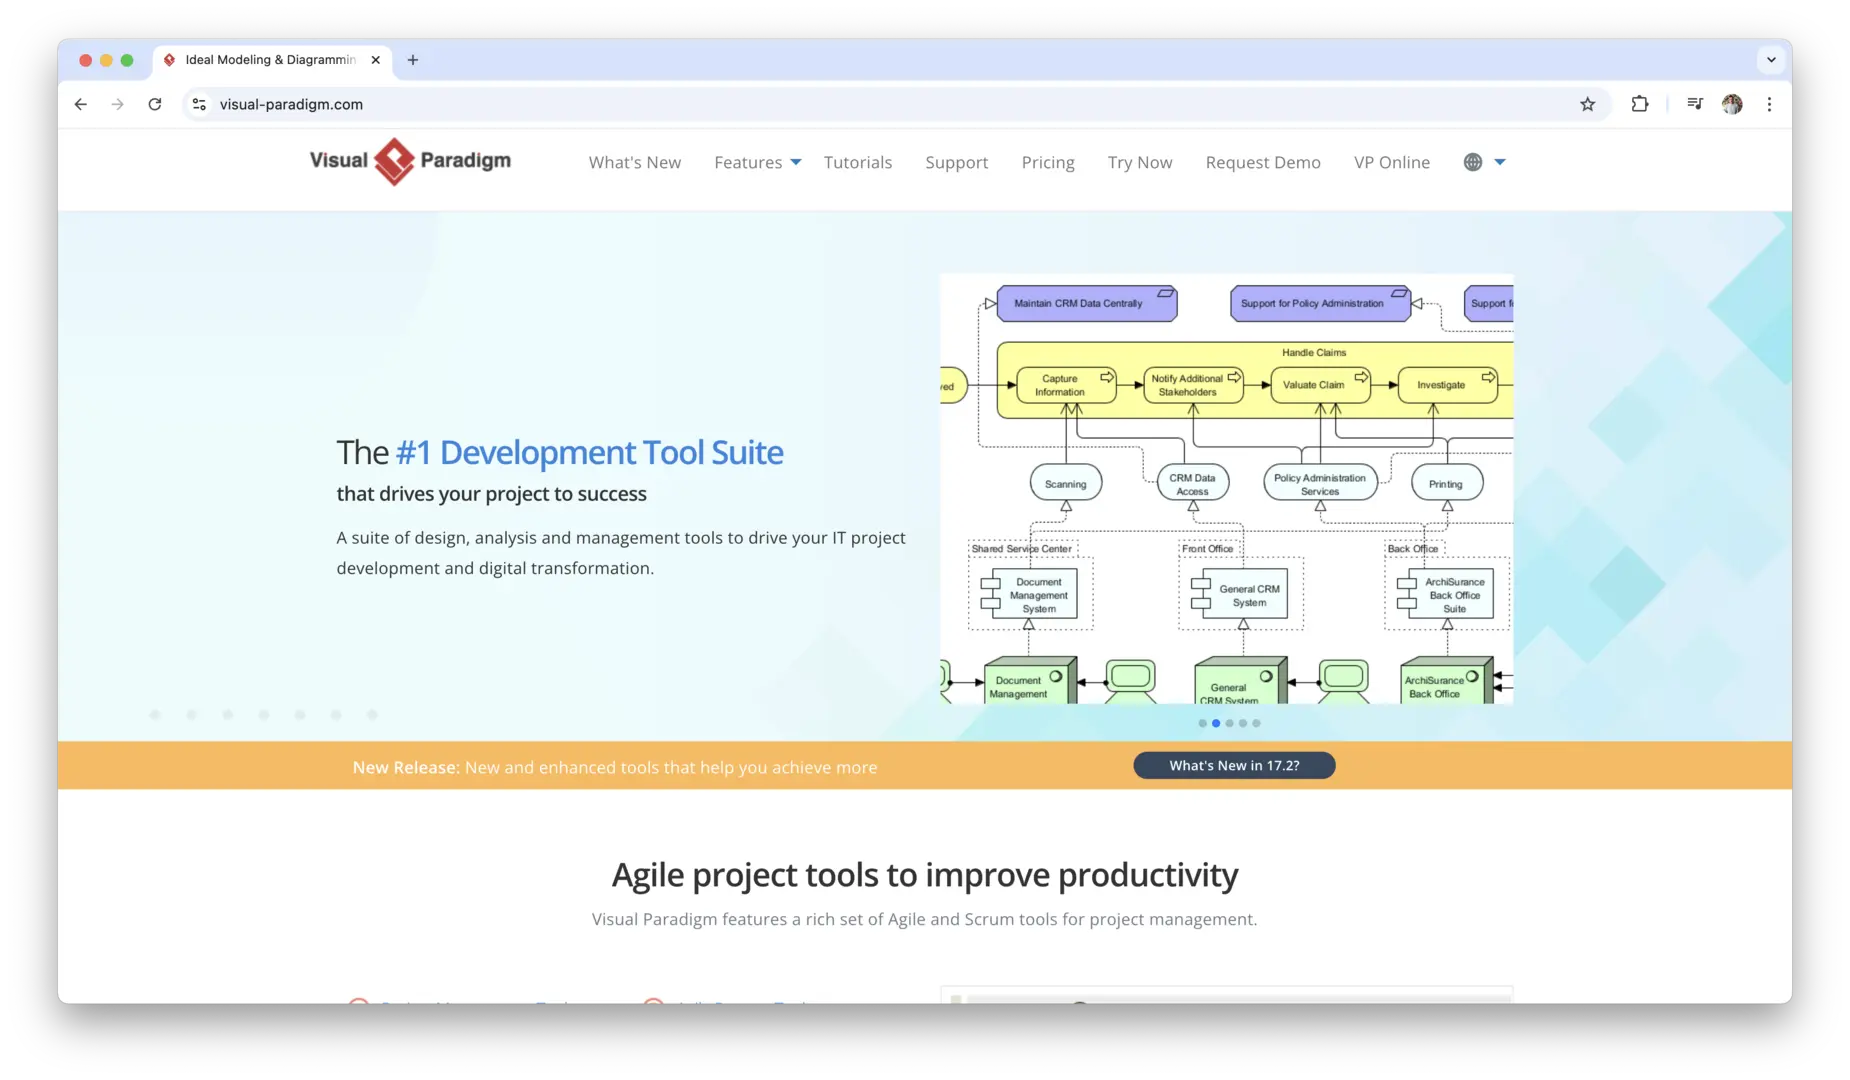
Task: Click the New Release banner text
Action: (614, 767)
